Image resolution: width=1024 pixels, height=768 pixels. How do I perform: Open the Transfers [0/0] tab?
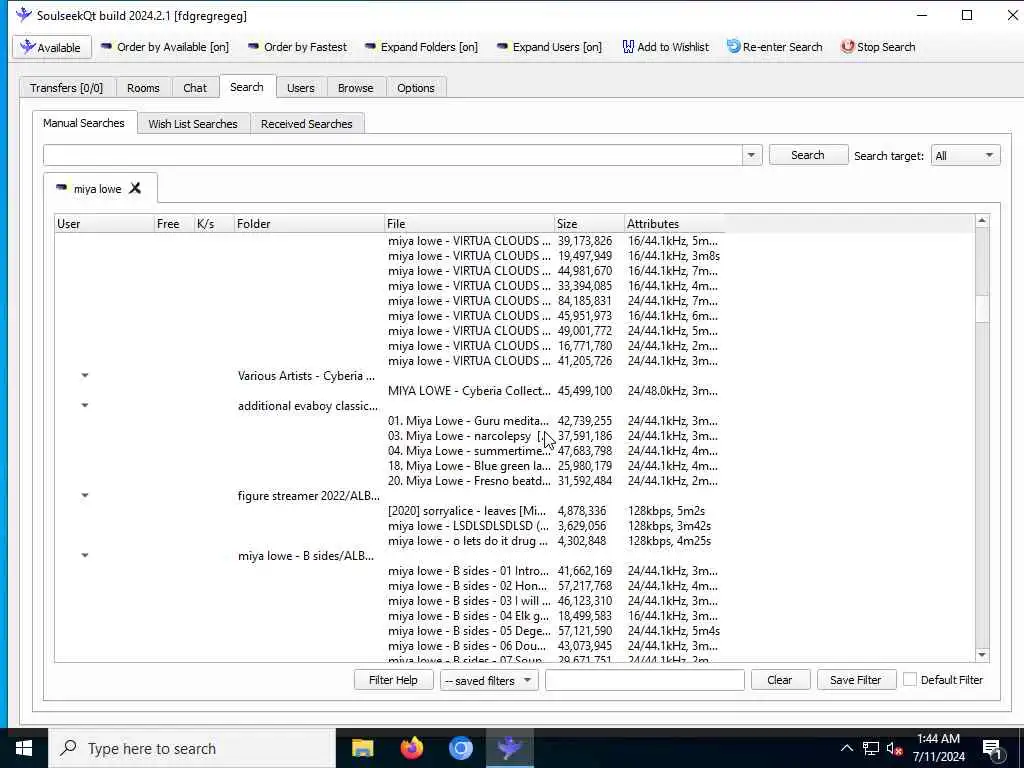point(67,88)
